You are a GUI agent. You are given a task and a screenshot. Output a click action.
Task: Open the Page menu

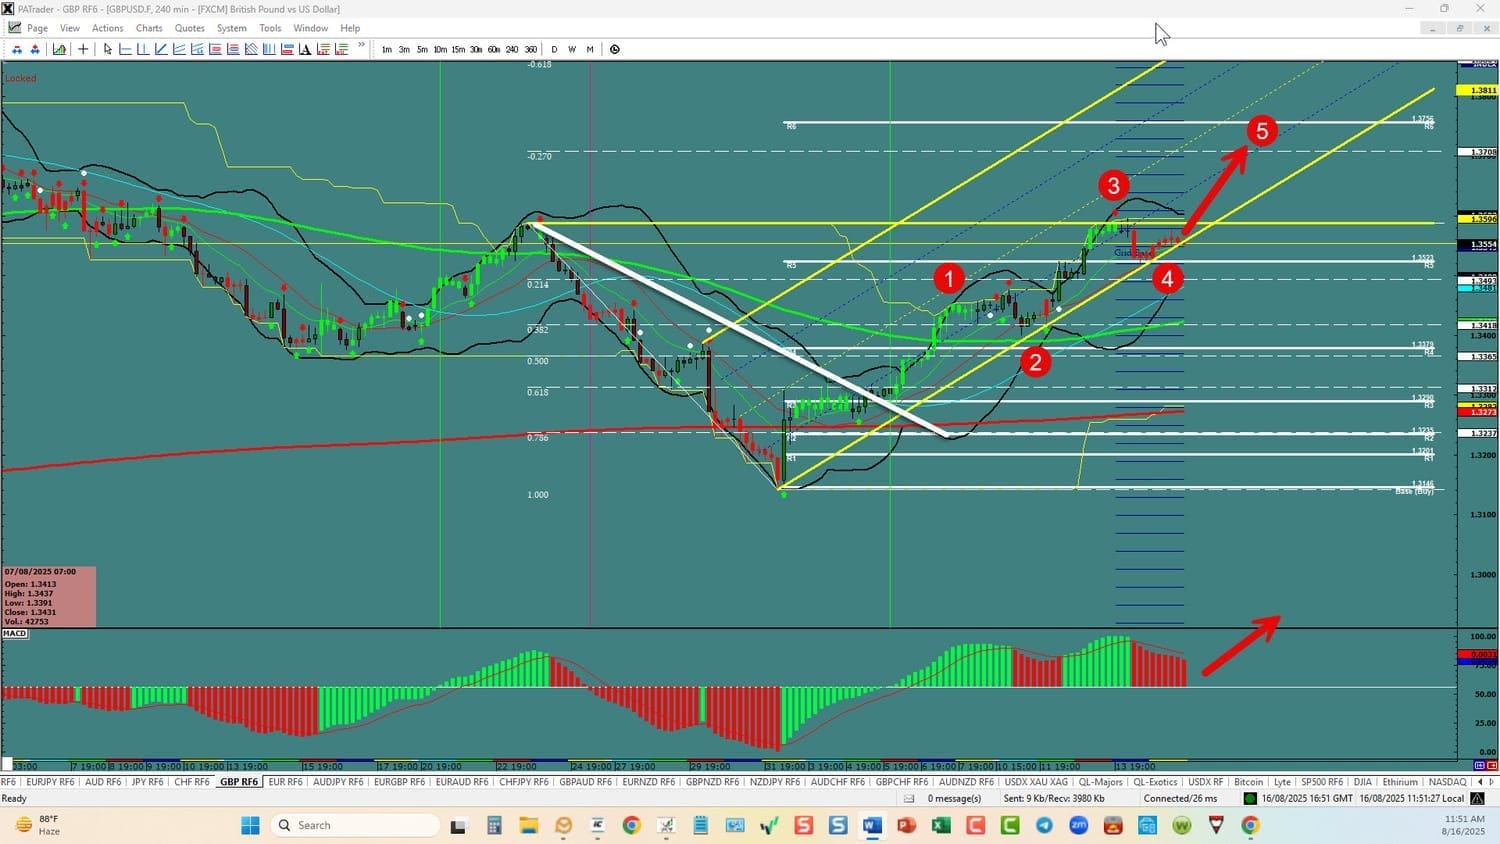coord(38,28)
